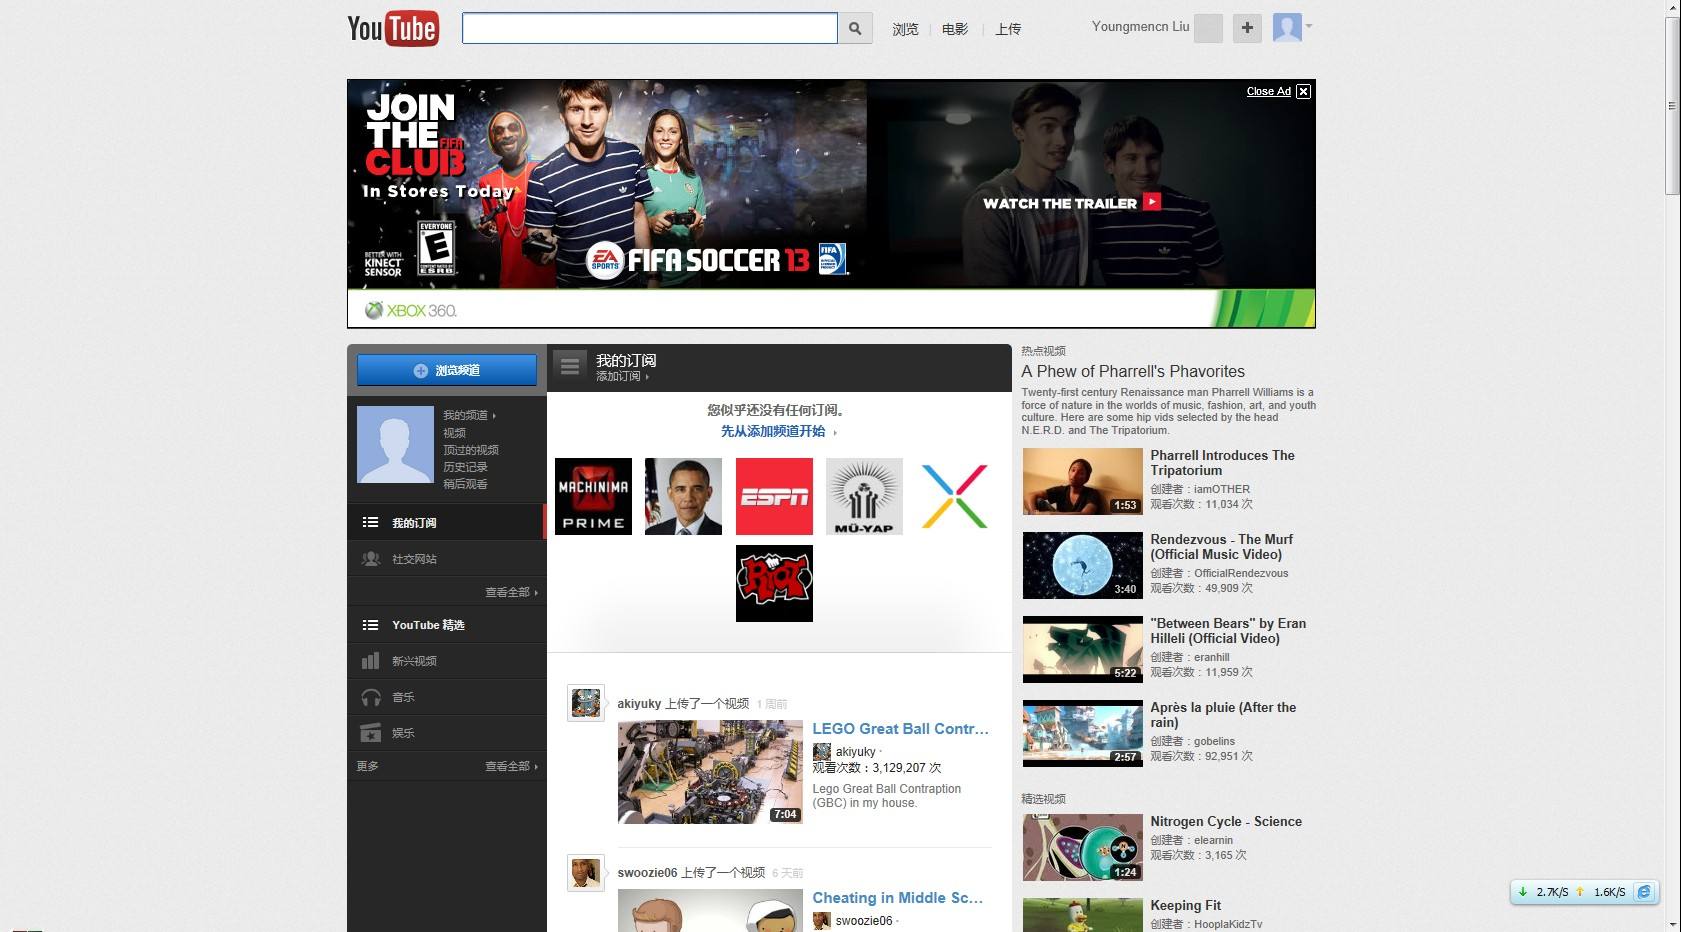This screenshot has height=932, width=1681.
Task: Click the search input field
Action: [649, 28]
